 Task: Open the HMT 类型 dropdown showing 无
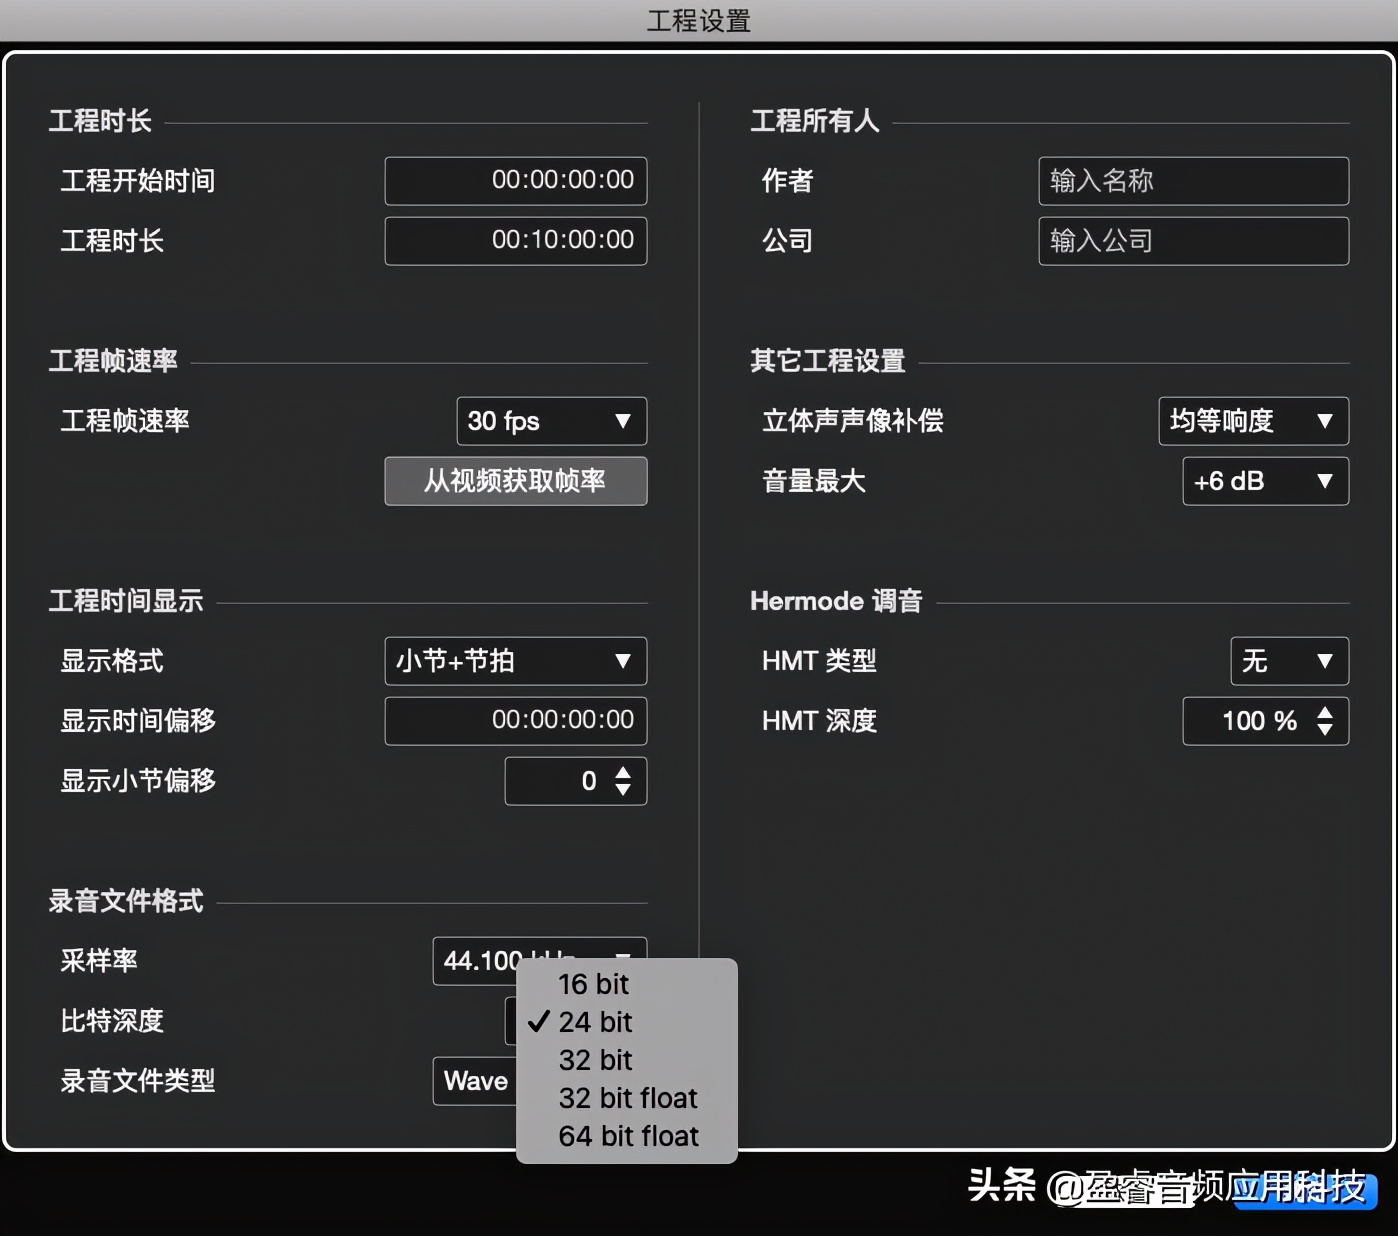tap(1289, 661)
